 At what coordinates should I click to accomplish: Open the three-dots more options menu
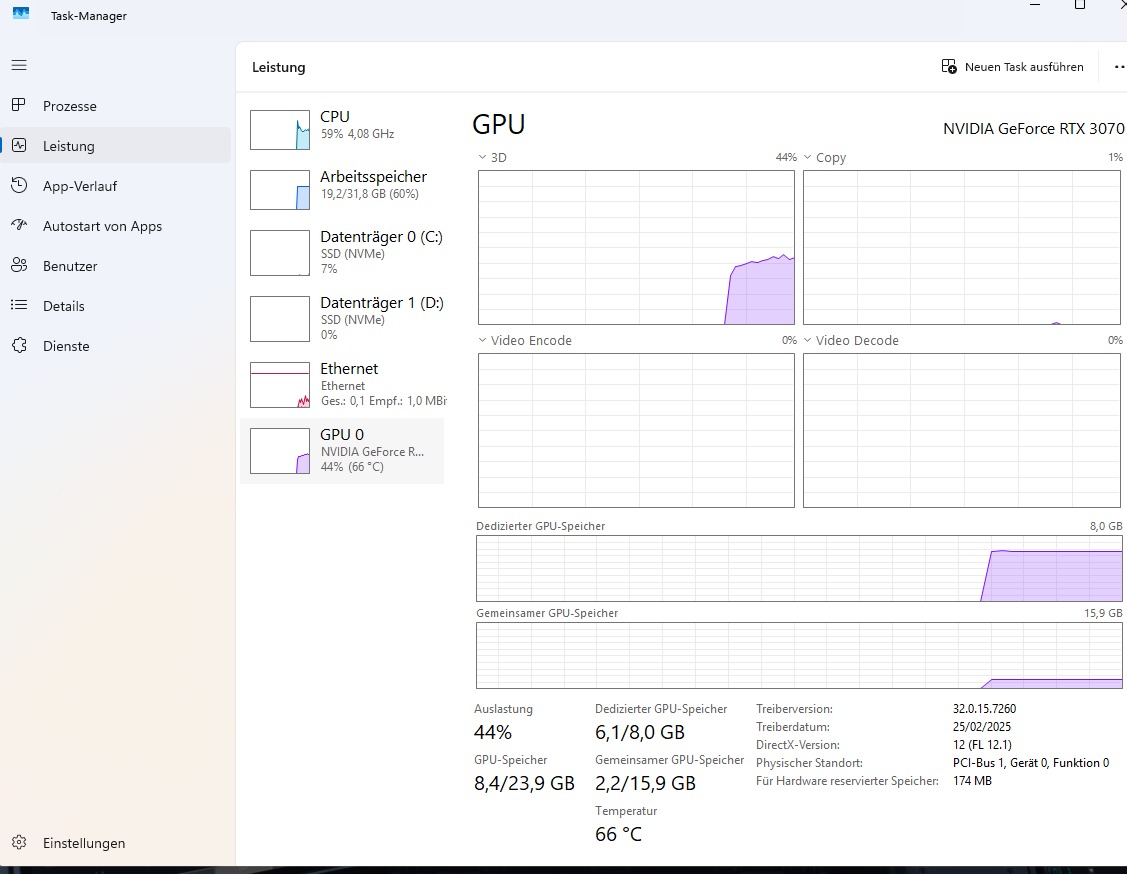click(x=1119, y=67)
